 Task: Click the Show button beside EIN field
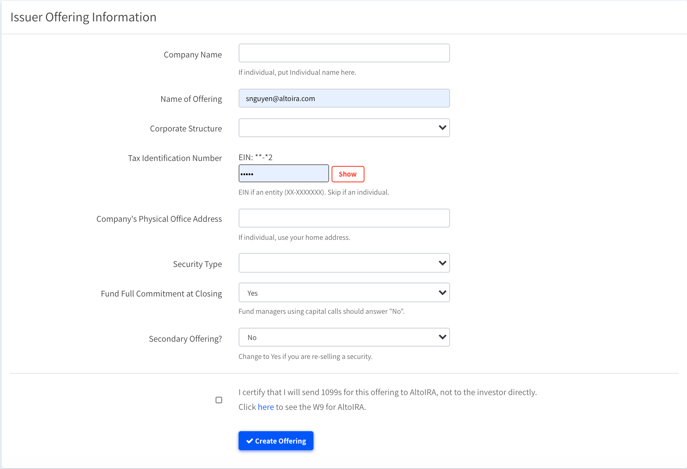click(x=348, y=174)
